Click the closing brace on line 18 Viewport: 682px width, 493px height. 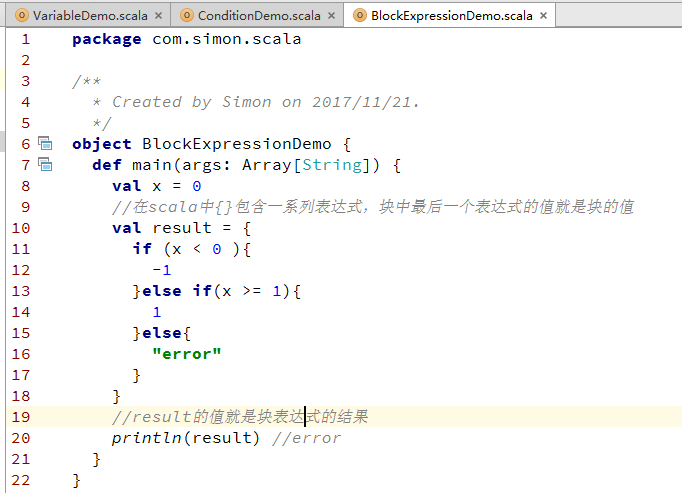click(x=116, y=396)
